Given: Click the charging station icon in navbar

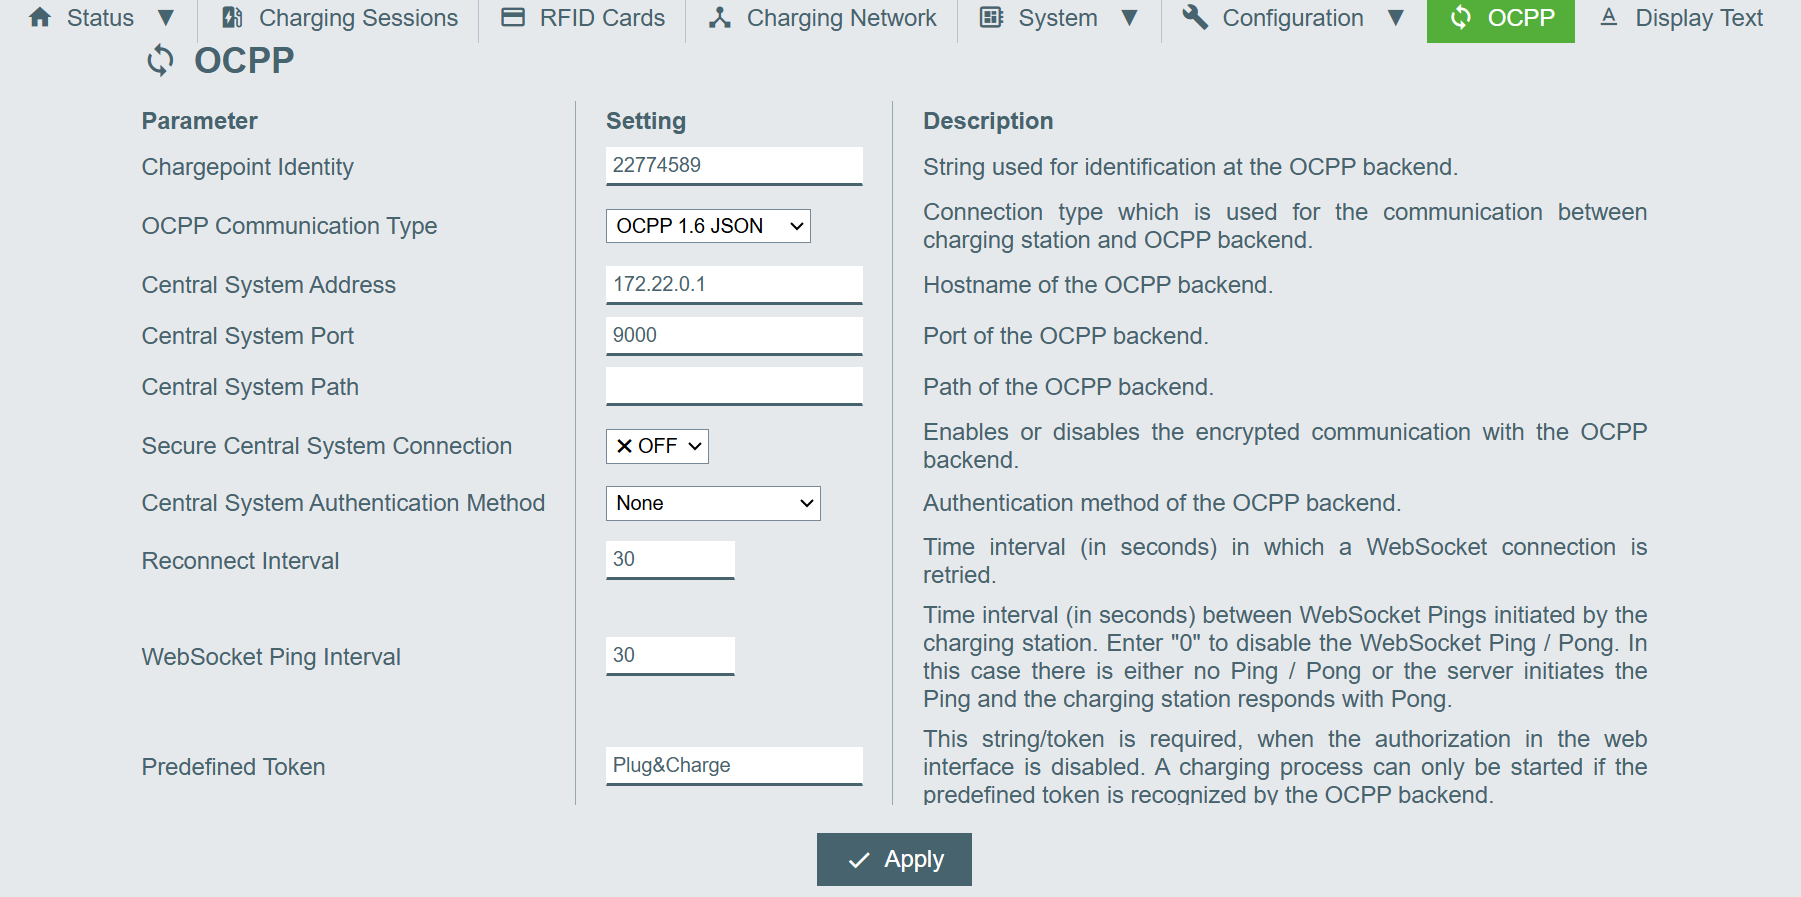Looking at the screenshot, I should (x=232, y=18).
